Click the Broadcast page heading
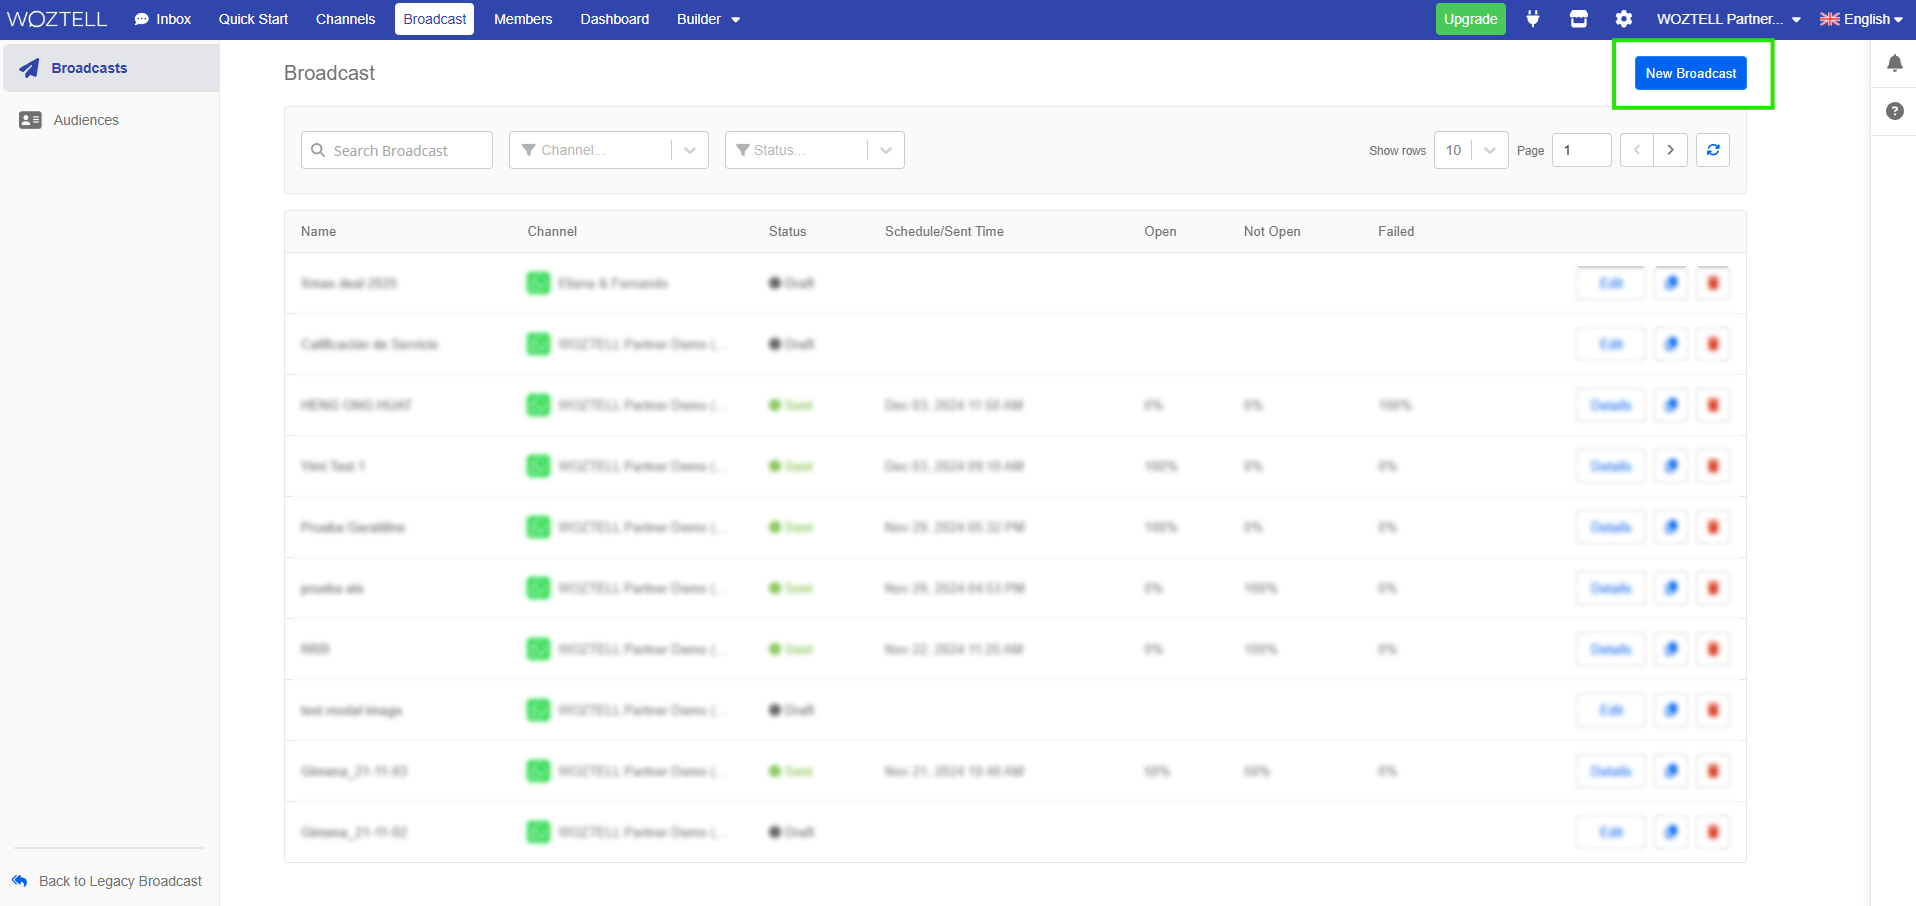The height and width of the screenshot is (906, 1916). [x=329, y=73]
